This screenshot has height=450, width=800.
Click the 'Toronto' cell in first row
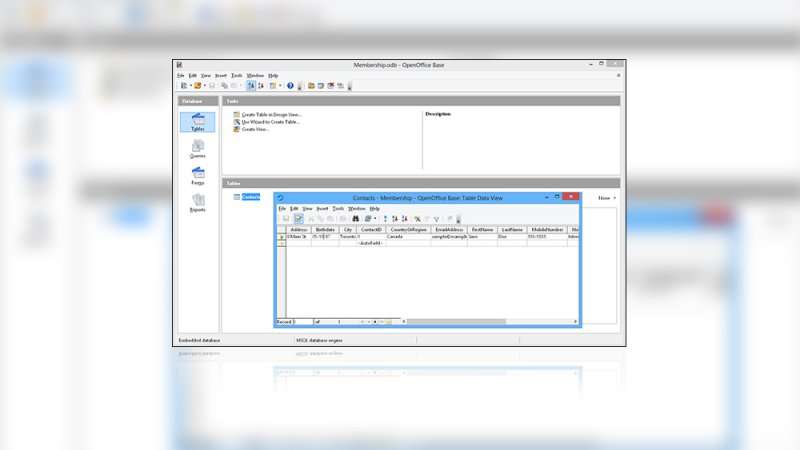click(348, 237)
